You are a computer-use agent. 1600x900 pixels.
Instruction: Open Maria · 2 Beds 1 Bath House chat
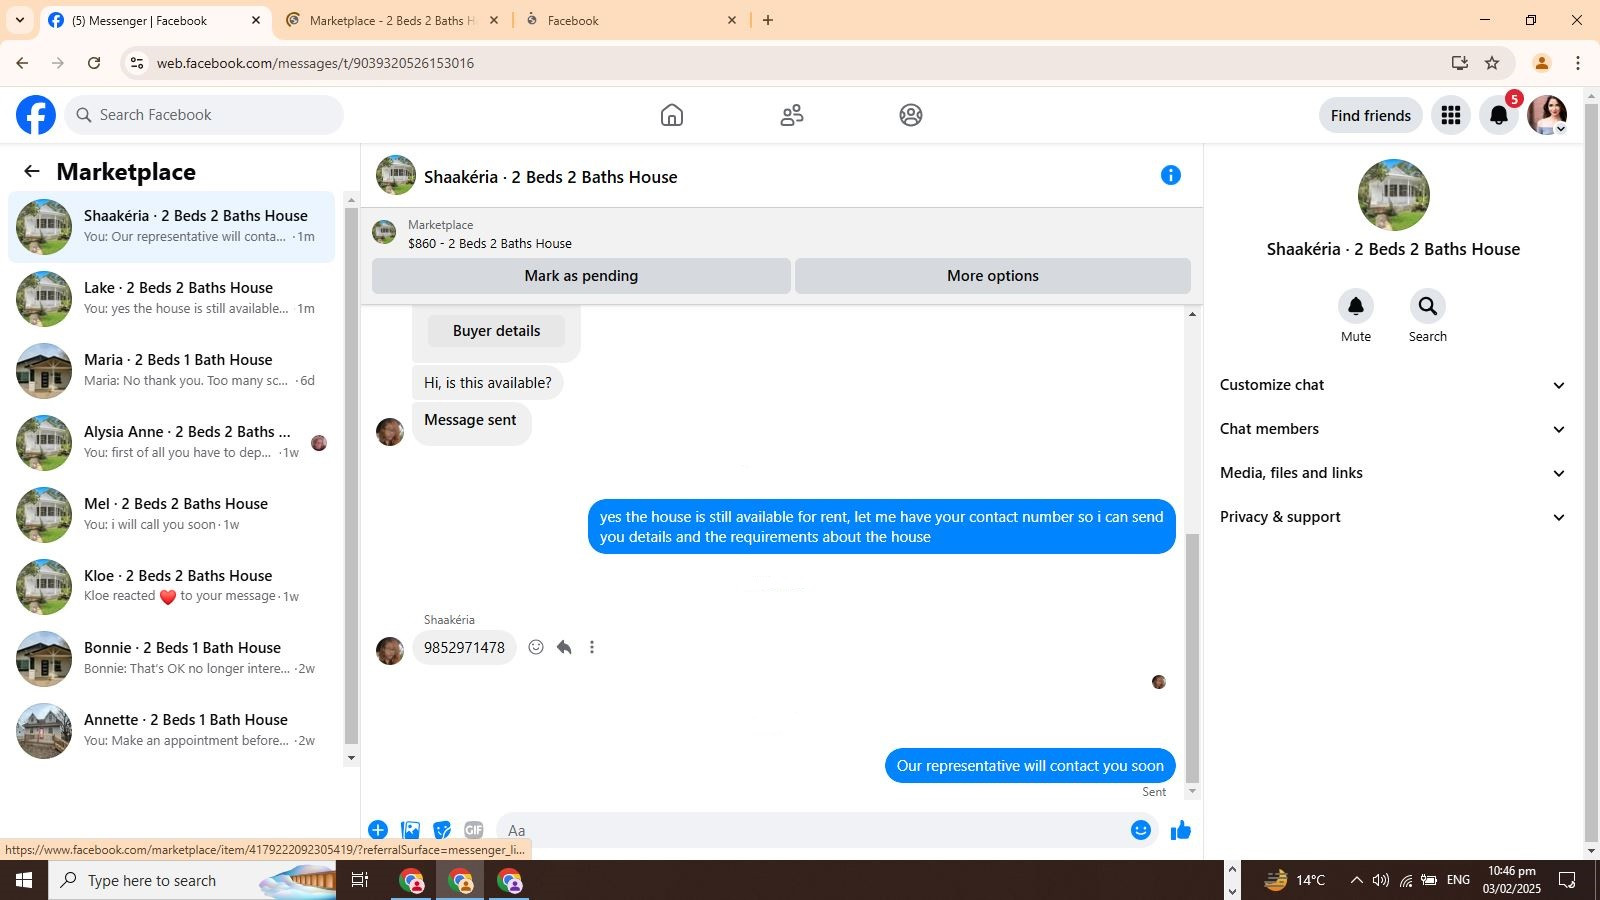pyautogui.click(x=172, y=371)
